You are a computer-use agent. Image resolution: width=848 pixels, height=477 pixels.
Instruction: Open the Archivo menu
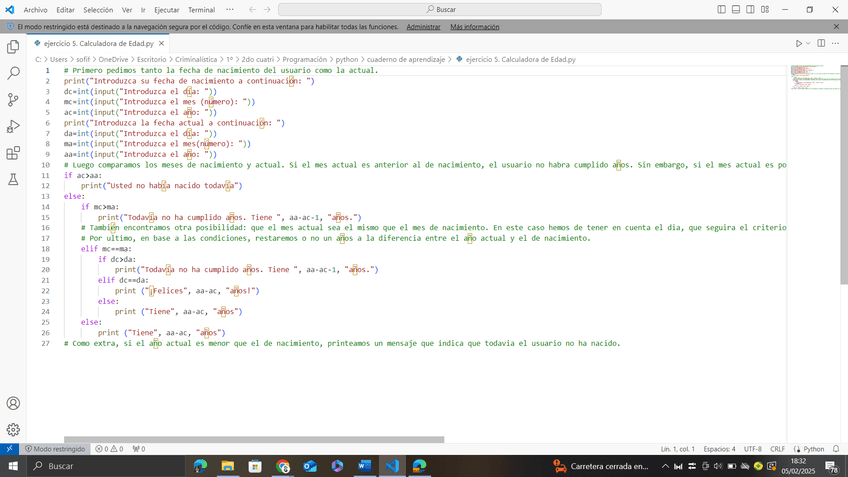click(x=35, y=9)
